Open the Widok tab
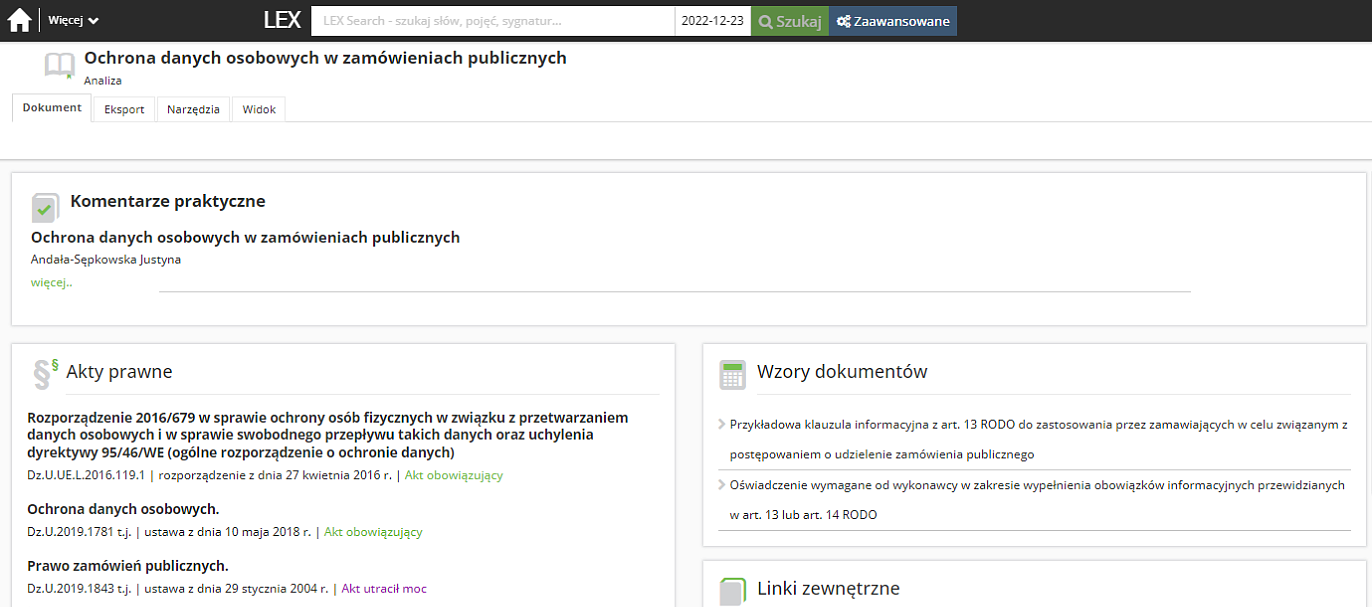 (259, 110)
